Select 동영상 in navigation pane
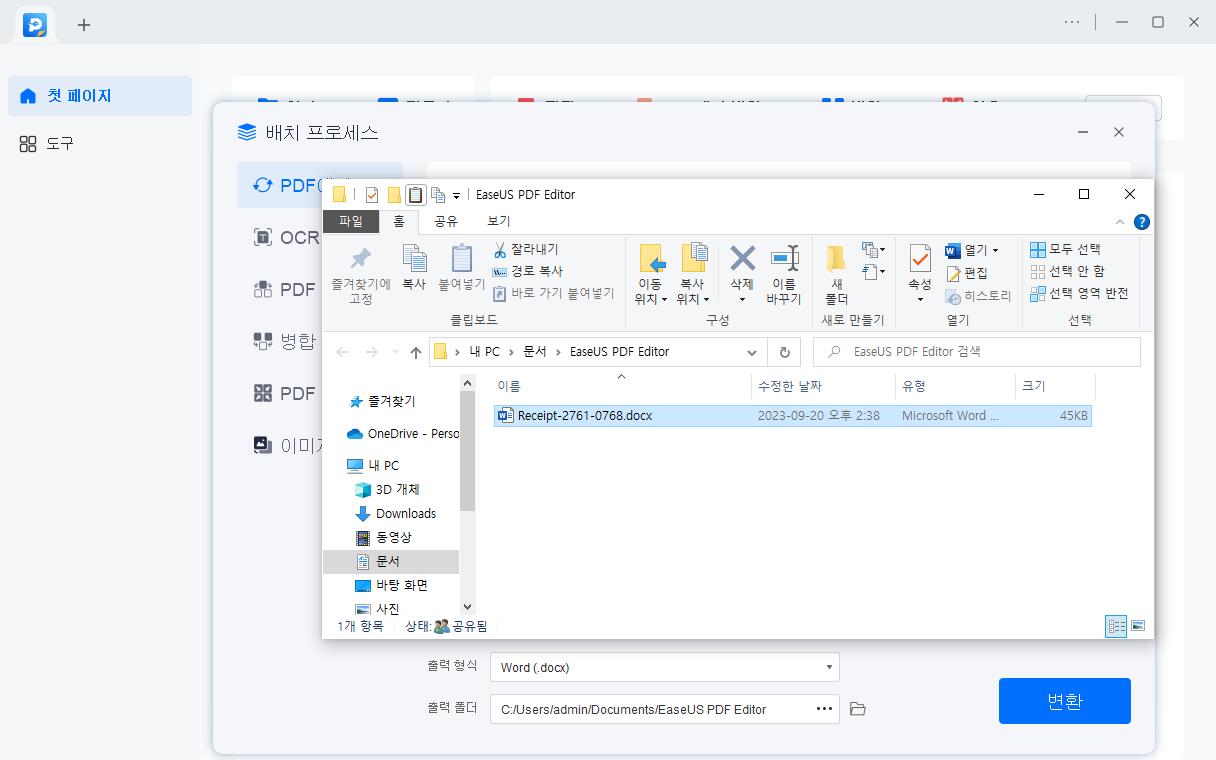The image size is (1216, 760). tap(384, 537)
